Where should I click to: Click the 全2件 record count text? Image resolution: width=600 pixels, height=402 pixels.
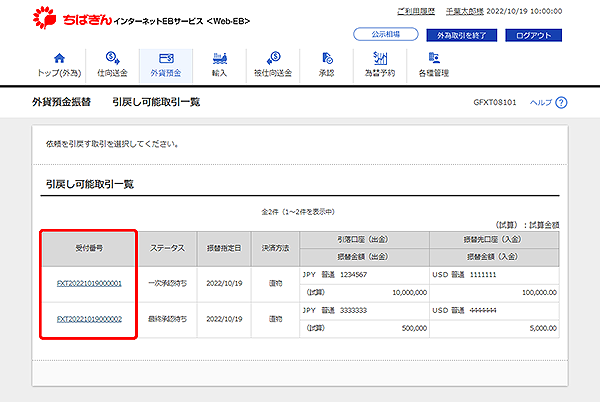pos(298,212)
